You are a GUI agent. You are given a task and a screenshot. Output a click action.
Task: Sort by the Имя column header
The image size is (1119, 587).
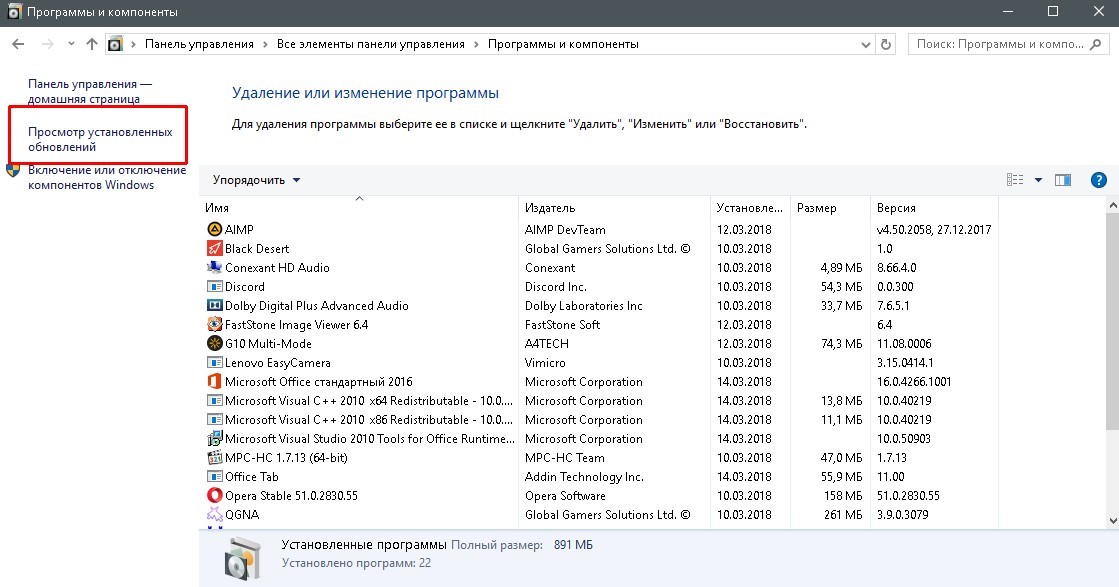coord(359,208)
